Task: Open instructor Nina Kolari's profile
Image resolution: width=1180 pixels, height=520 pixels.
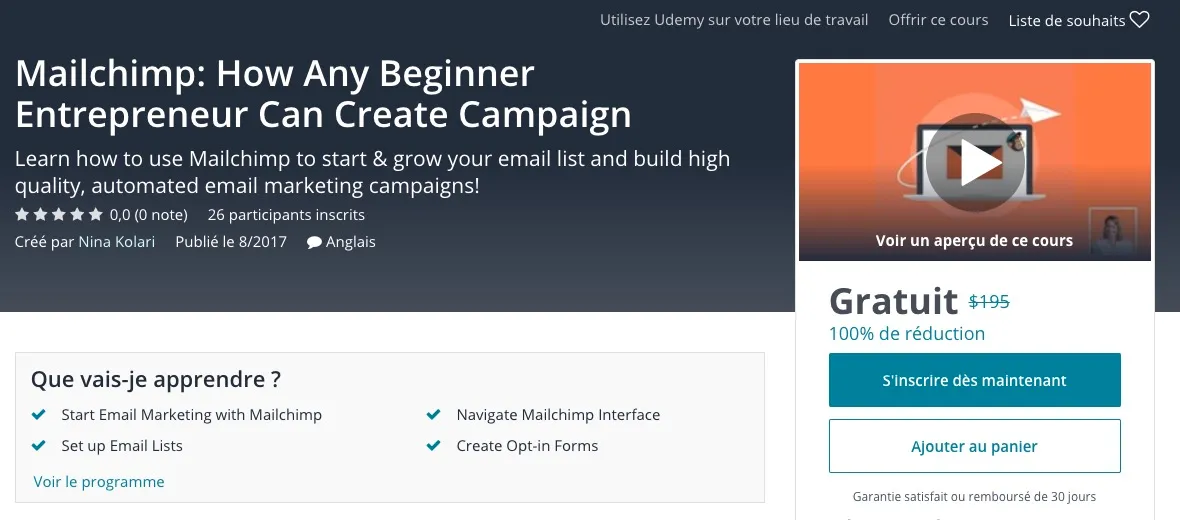Action: click(x=117, y=242)
